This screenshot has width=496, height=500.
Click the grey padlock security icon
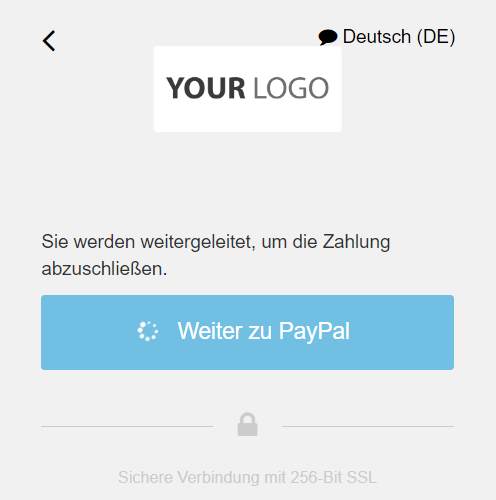(247, 424)
